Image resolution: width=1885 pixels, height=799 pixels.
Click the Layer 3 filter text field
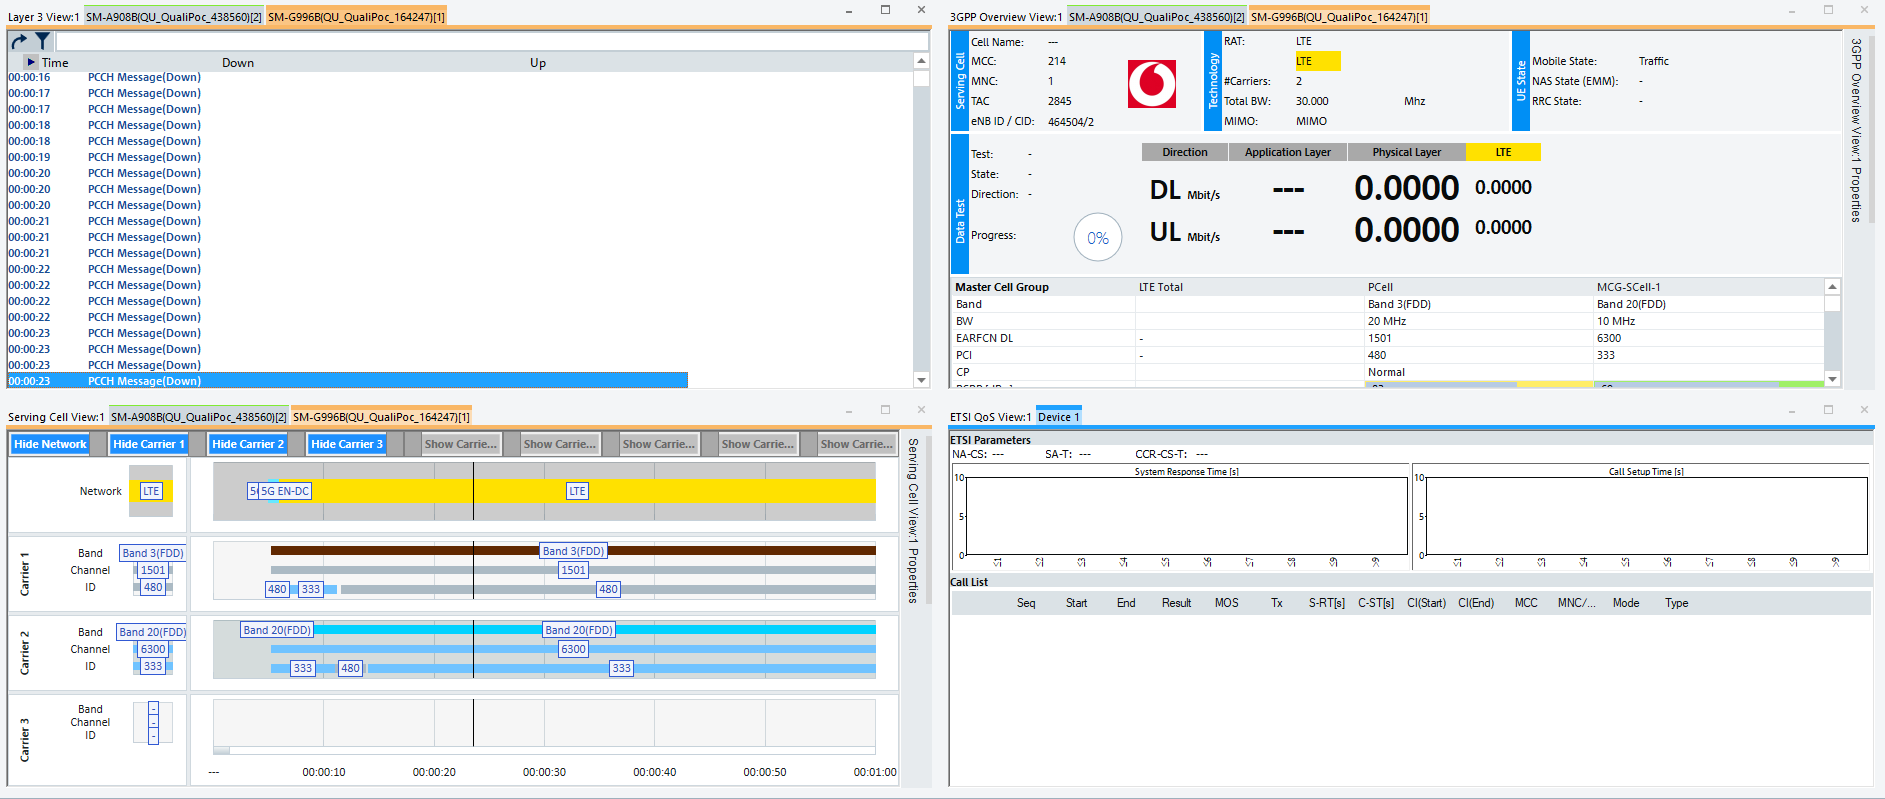[x=492, y=42]
